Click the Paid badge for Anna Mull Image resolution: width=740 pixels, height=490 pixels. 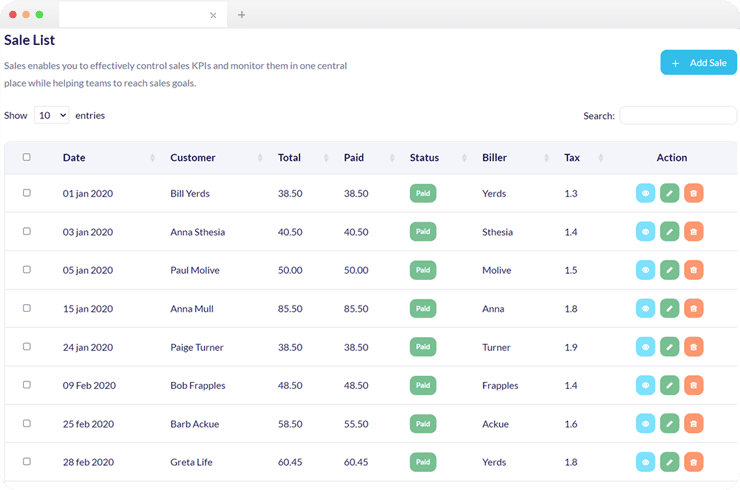point(423,308)
